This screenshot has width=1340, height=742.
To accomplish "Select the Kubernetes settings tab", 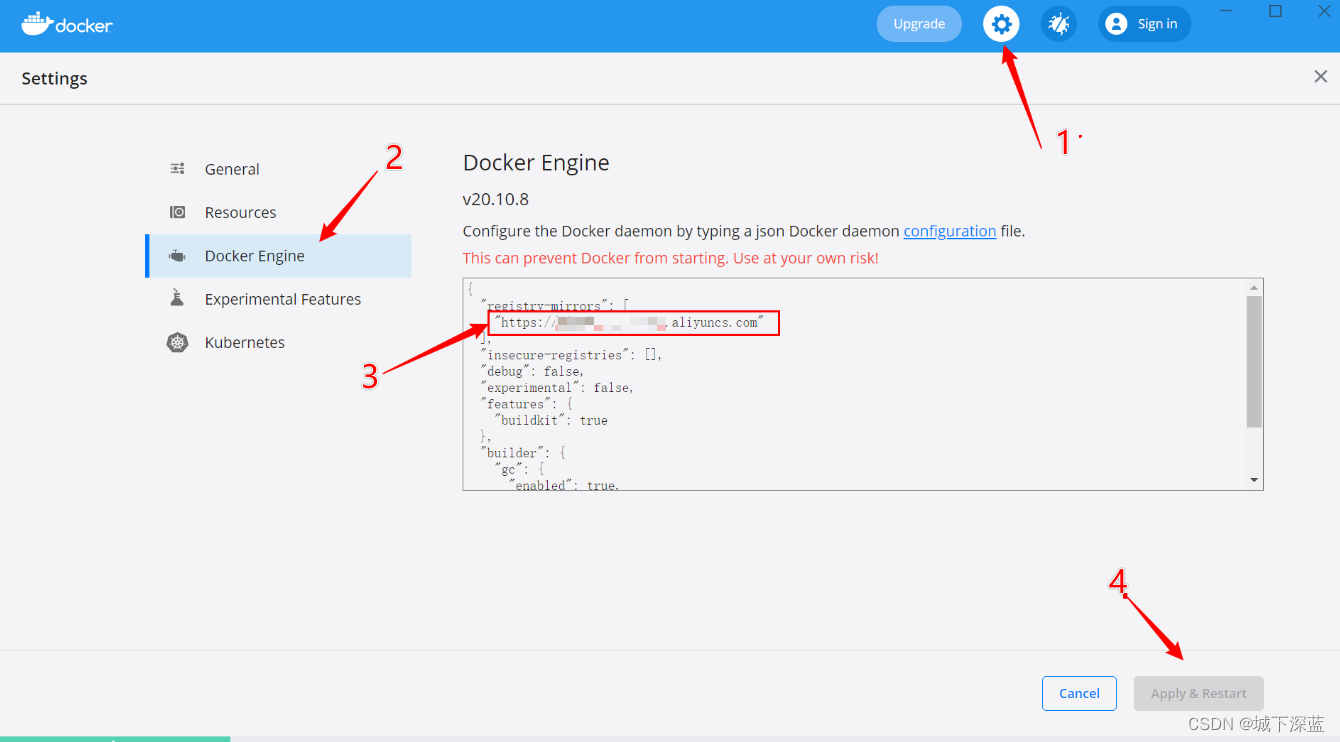I will pos(278,342).
